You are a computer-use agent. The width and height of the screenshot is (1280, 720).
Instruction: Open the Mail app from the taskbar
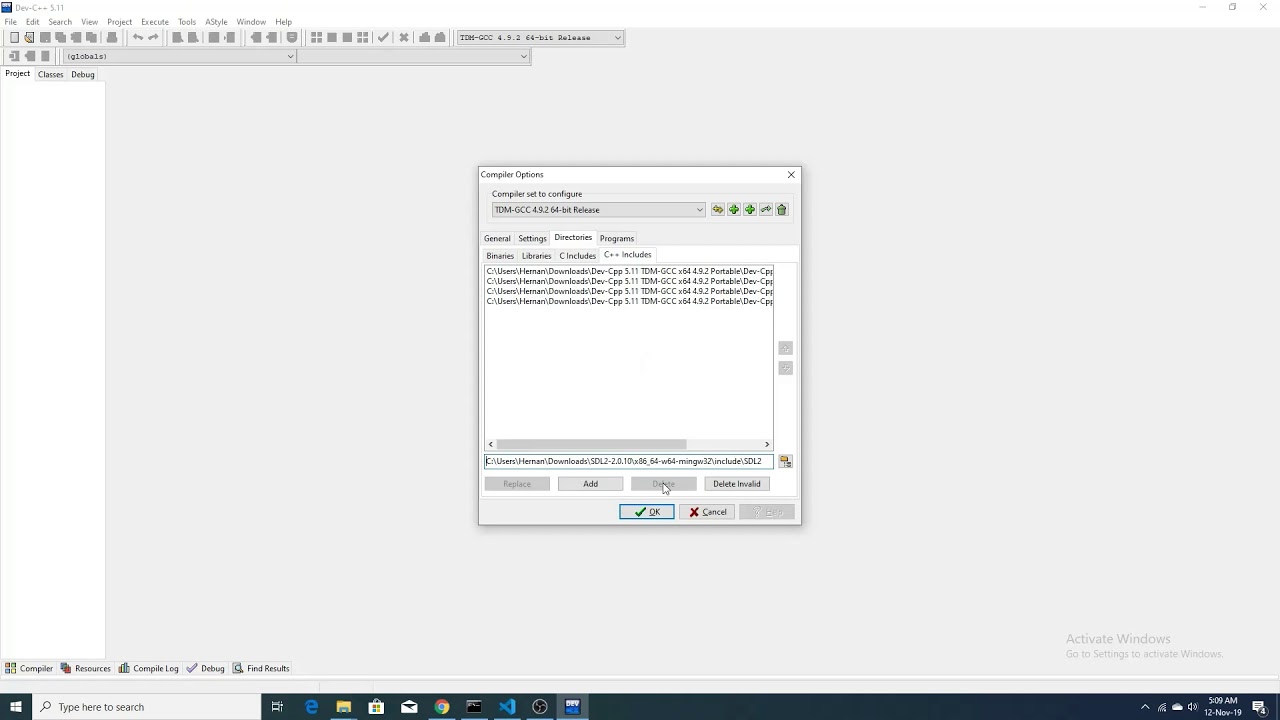pos(409,707)
